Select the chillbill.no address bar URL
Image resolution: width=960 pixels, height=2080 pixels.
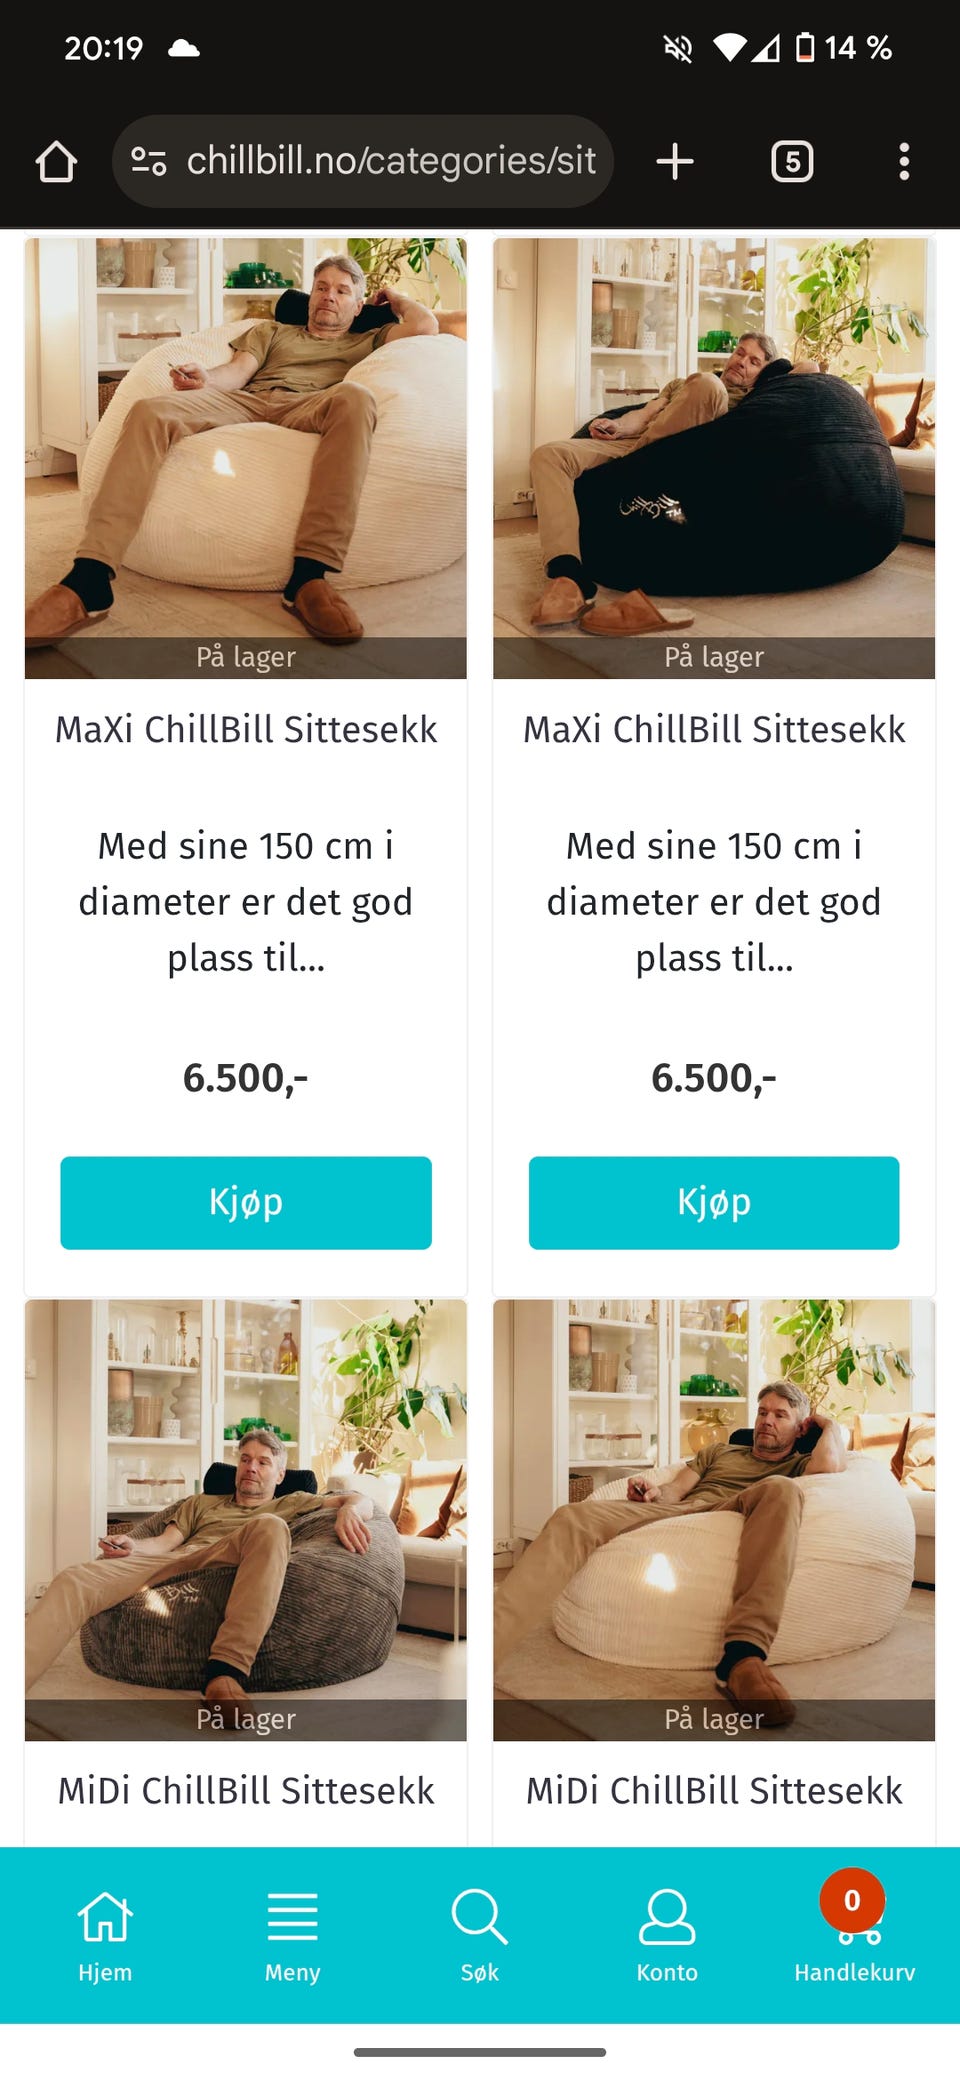tap(391, 161)
